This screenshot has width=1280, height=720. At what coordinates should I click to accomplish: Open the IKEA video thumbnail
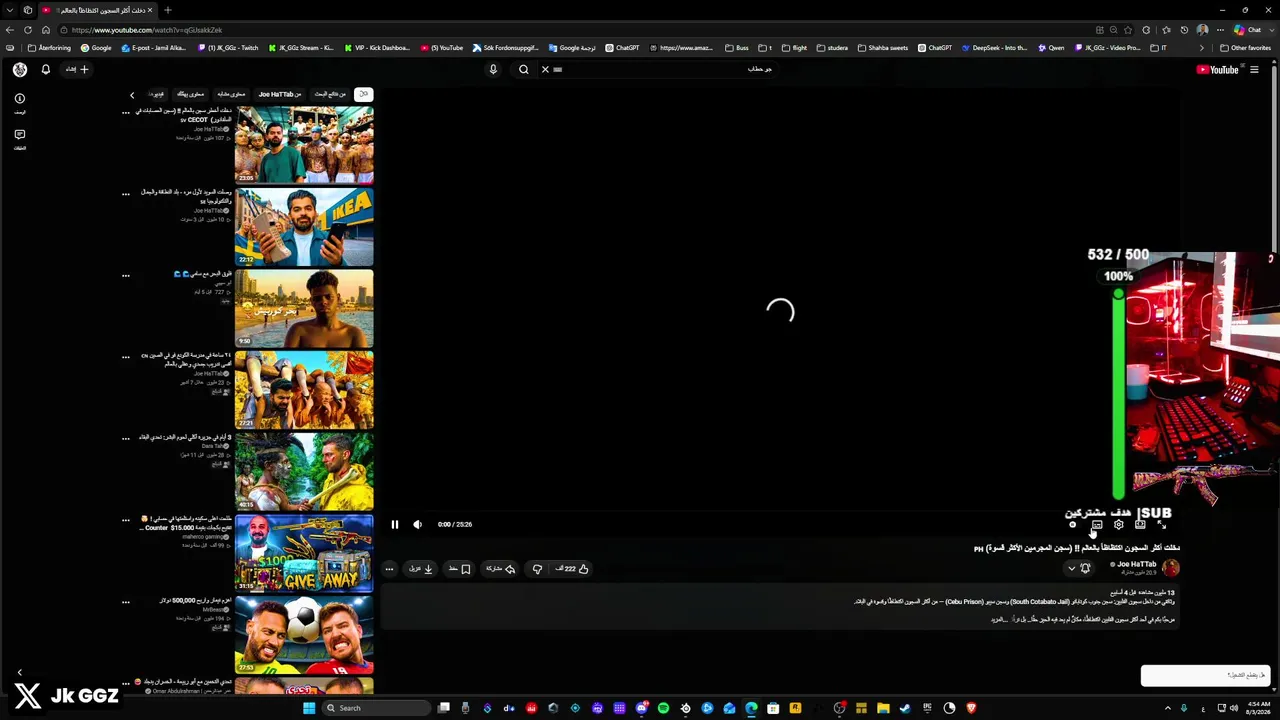[304, 227]
